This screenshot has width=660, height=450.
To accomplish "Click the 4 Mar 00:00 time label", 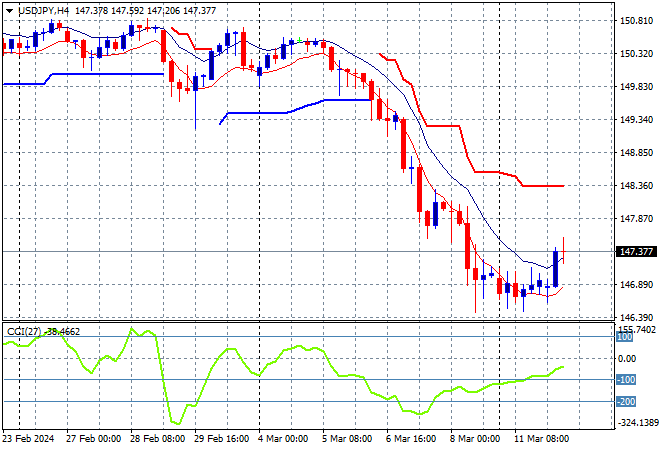I will (x=281, y=438).
